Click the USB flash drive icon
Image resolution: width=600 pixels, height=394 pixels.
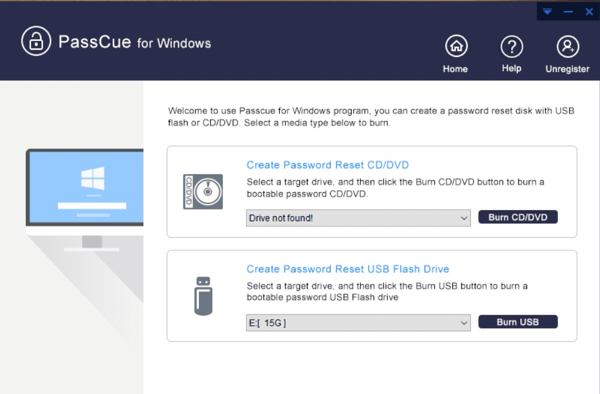(x=203, y=296)
